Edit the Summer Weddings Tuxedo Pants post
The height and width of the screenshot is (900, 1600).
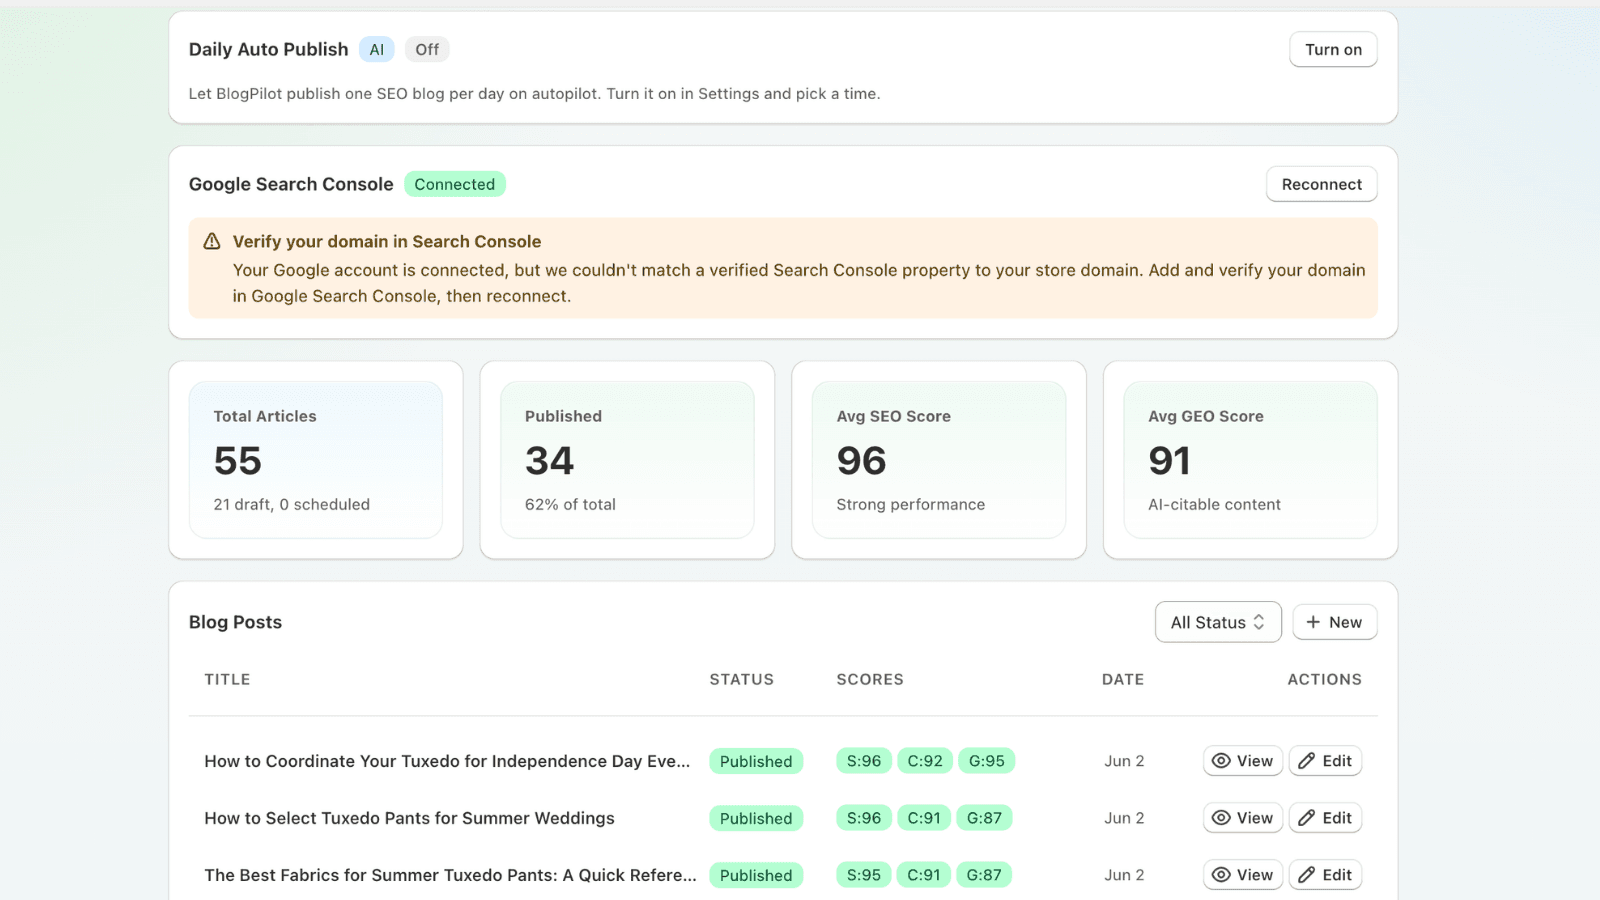(x=1325, y=818)
